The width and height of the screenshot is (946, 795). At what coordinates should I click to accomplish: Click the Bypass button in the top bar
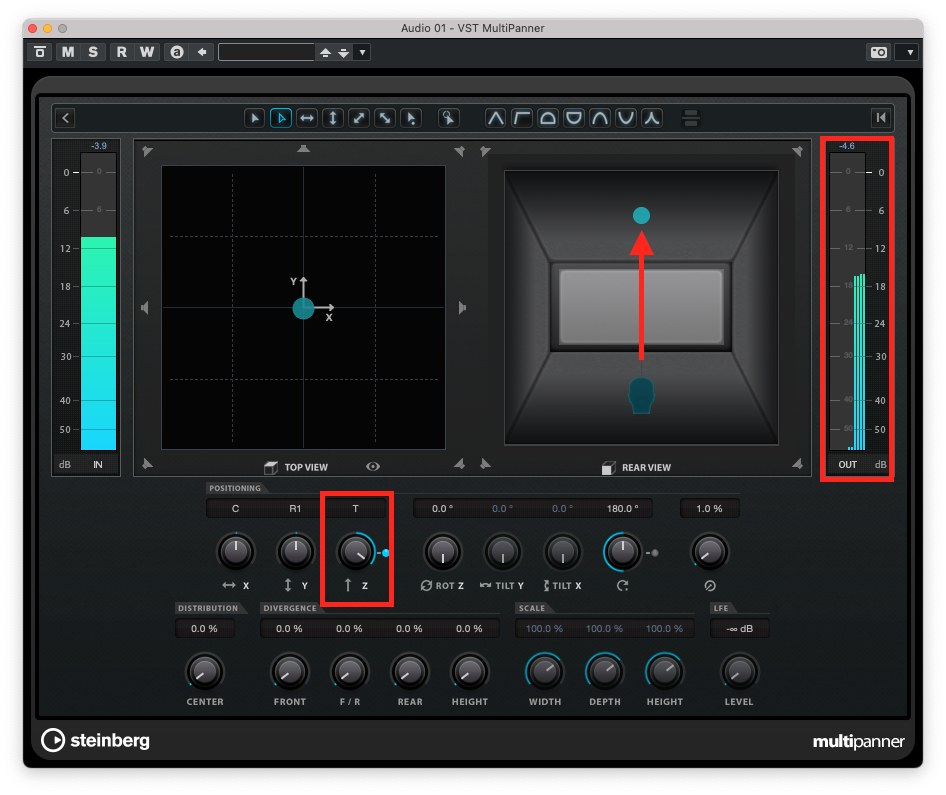(x=41, y=52)
